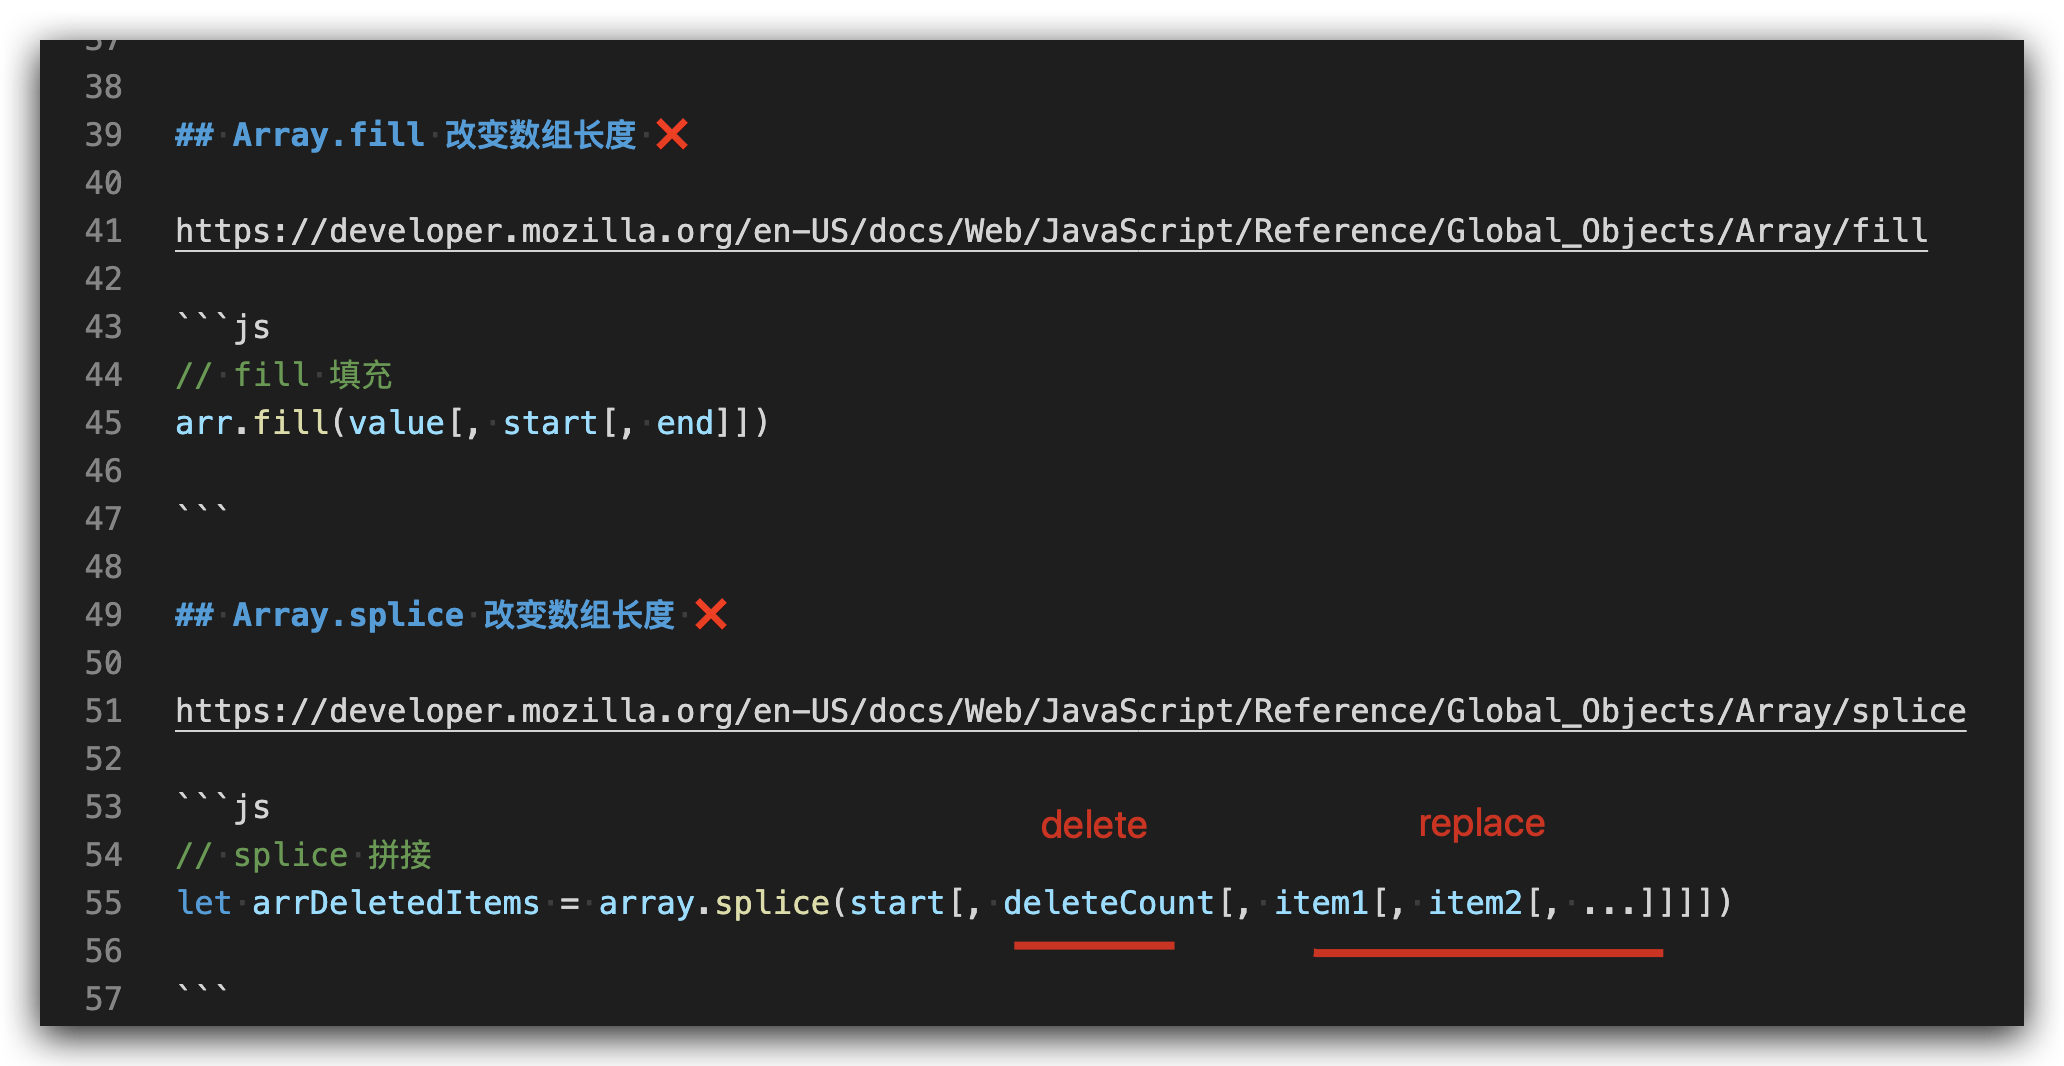This screenshot has width=2064, height=1066.
Task: Click line number 55 in the gutter
Action: click(x=103, y=903)
